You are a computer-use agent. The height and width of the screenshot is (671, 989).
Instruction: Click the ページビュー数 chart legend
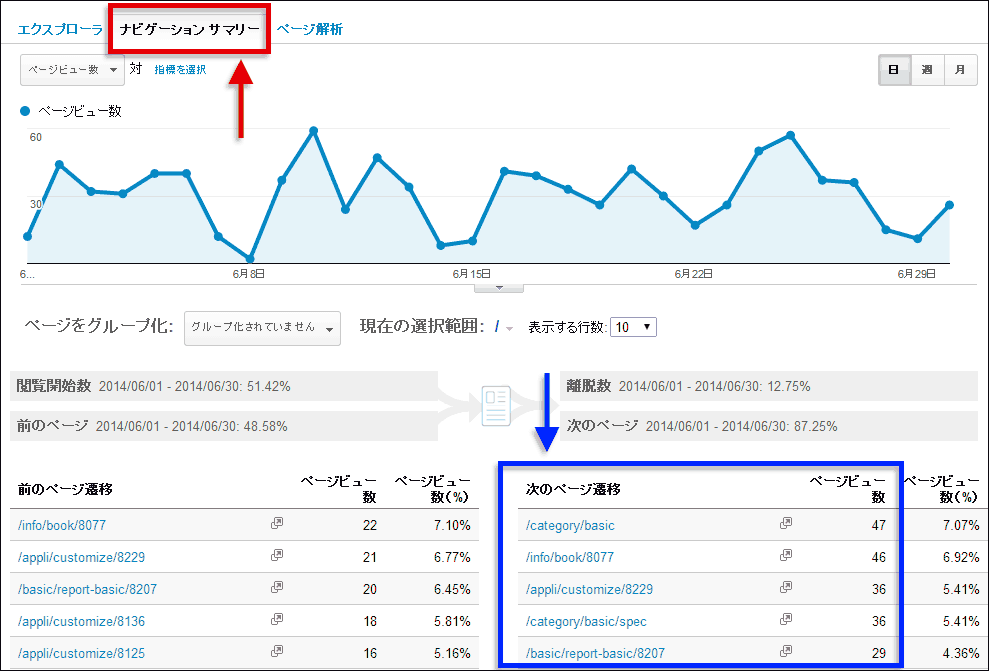[71, 112]
